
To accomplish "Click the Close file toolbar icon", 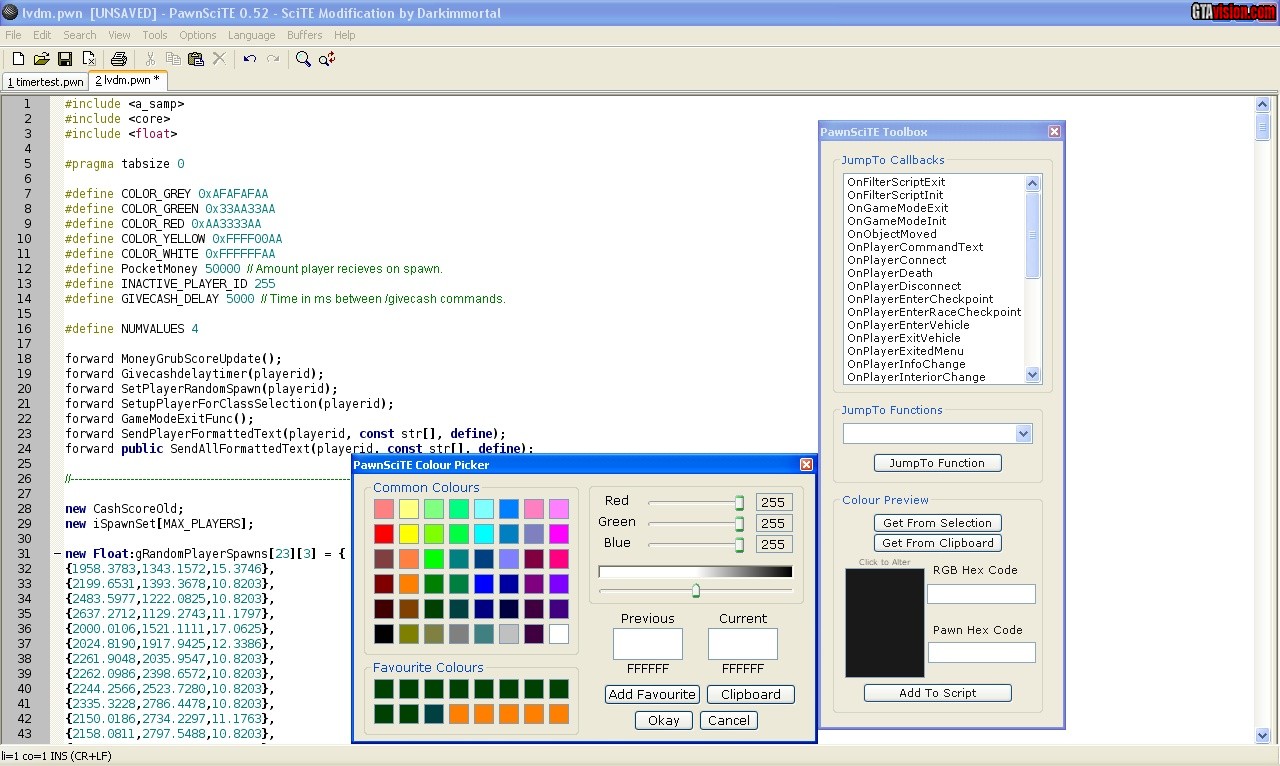I will click(89, 59).
